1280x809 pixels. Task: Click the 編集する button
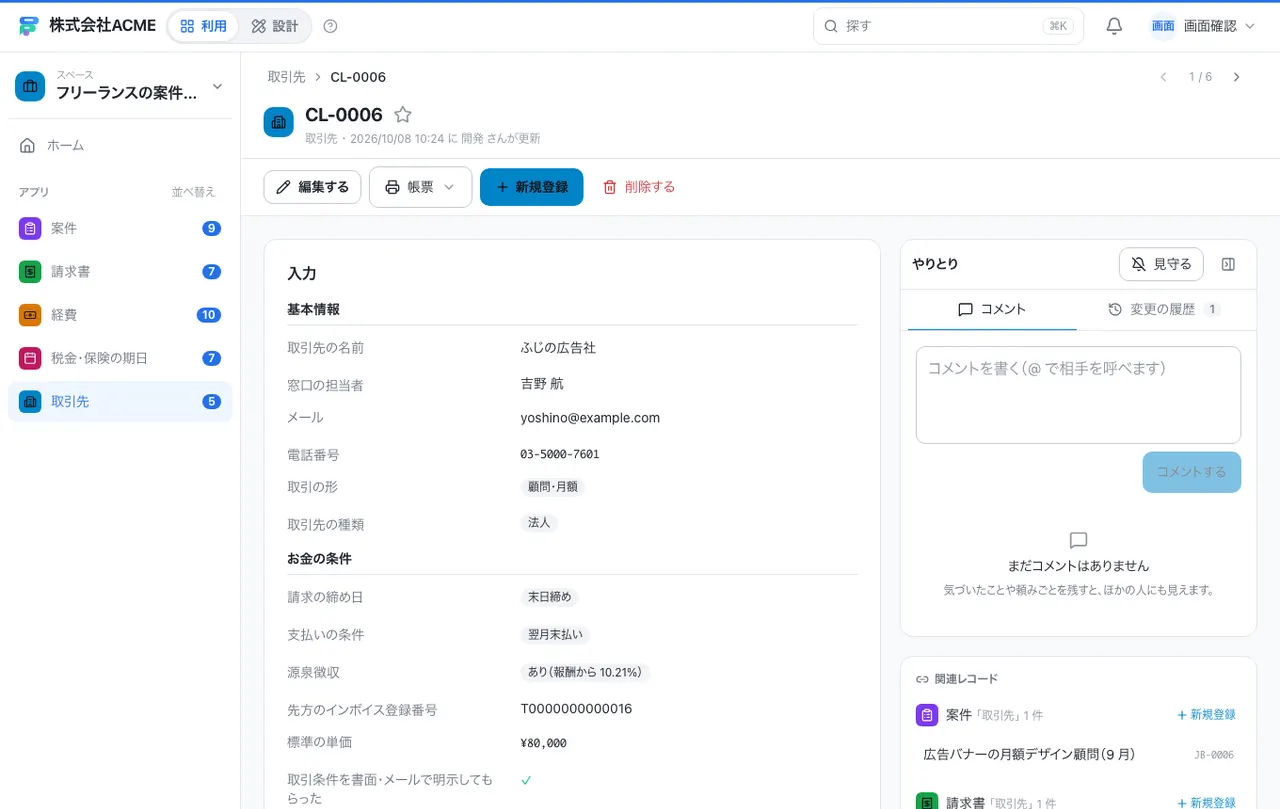[312, 187]
